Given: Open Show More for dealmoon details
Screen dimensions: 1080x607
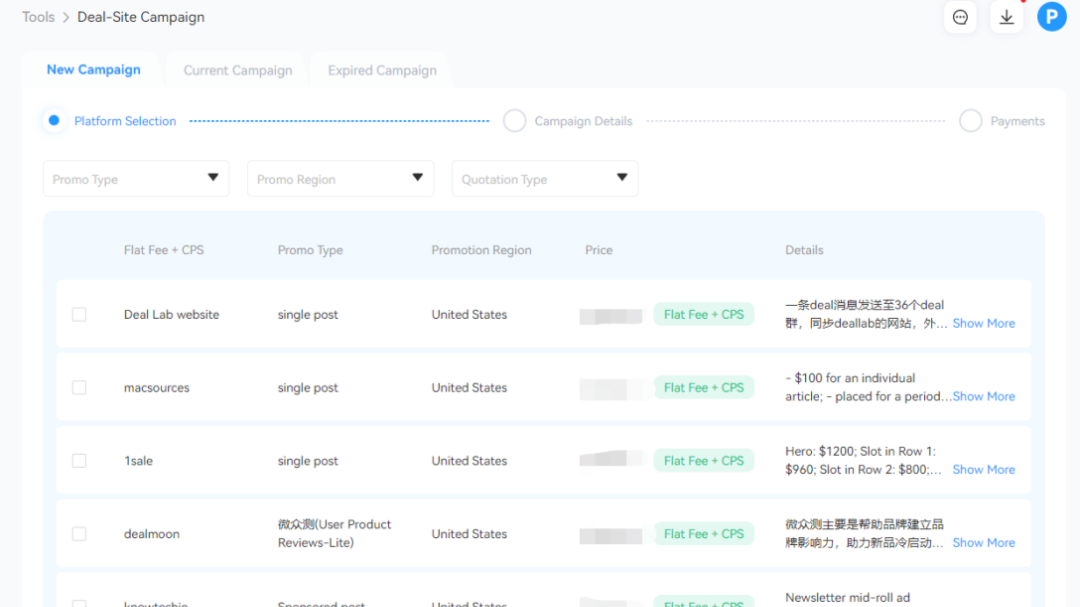Looking at the screenshot, I should tap(984, 543).
